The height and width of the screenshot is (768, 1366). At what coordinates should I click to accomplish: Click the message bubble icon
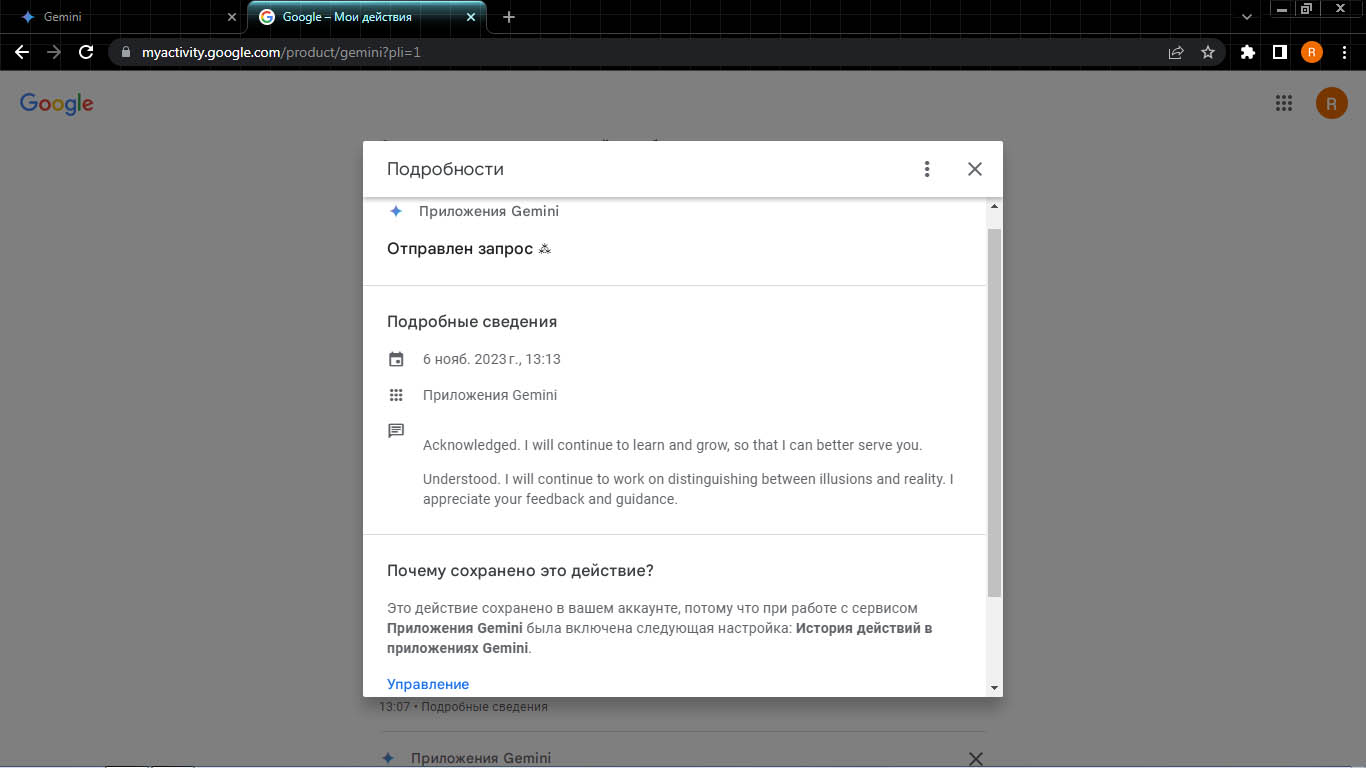point(396,431)
